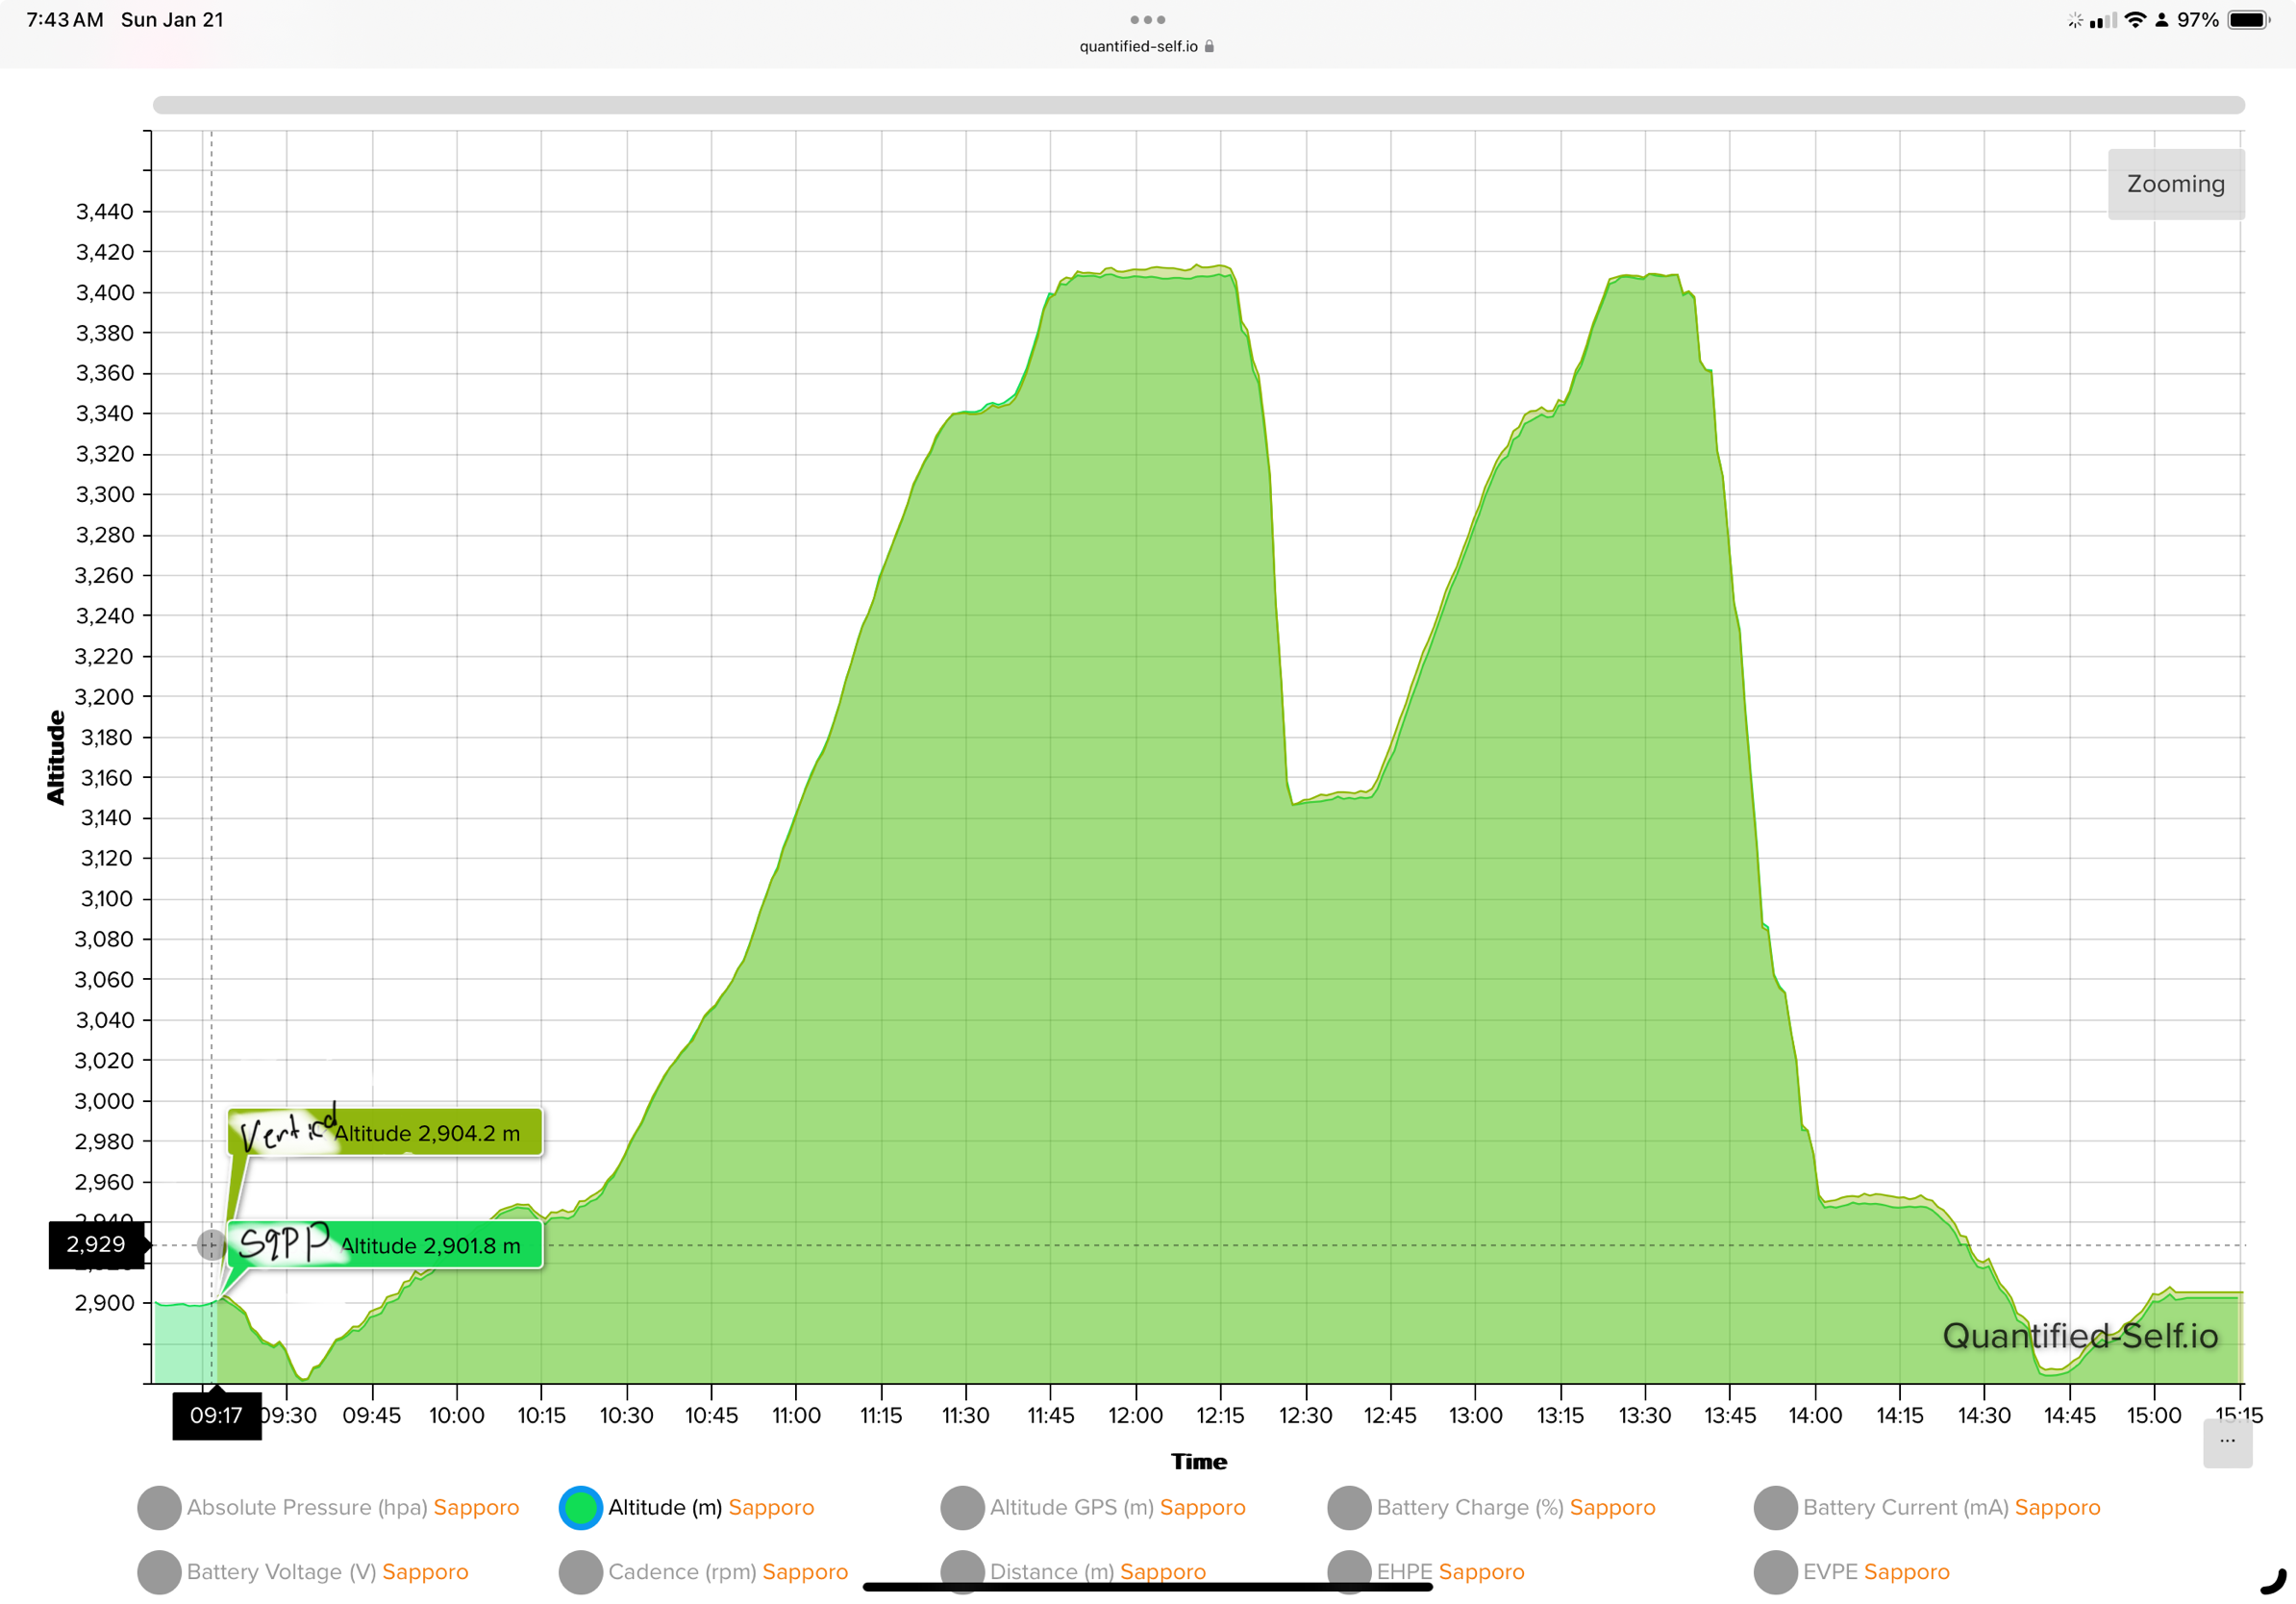Enable Altitude GPS (m) series

962,1507
